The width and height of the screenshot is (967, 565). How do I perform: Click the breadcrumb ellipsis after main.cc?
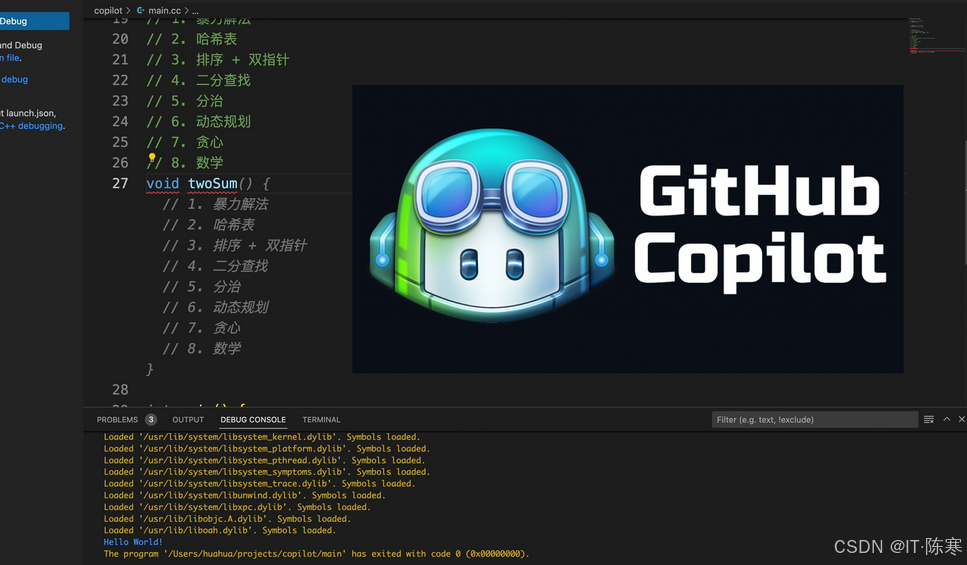pos(195,10)
